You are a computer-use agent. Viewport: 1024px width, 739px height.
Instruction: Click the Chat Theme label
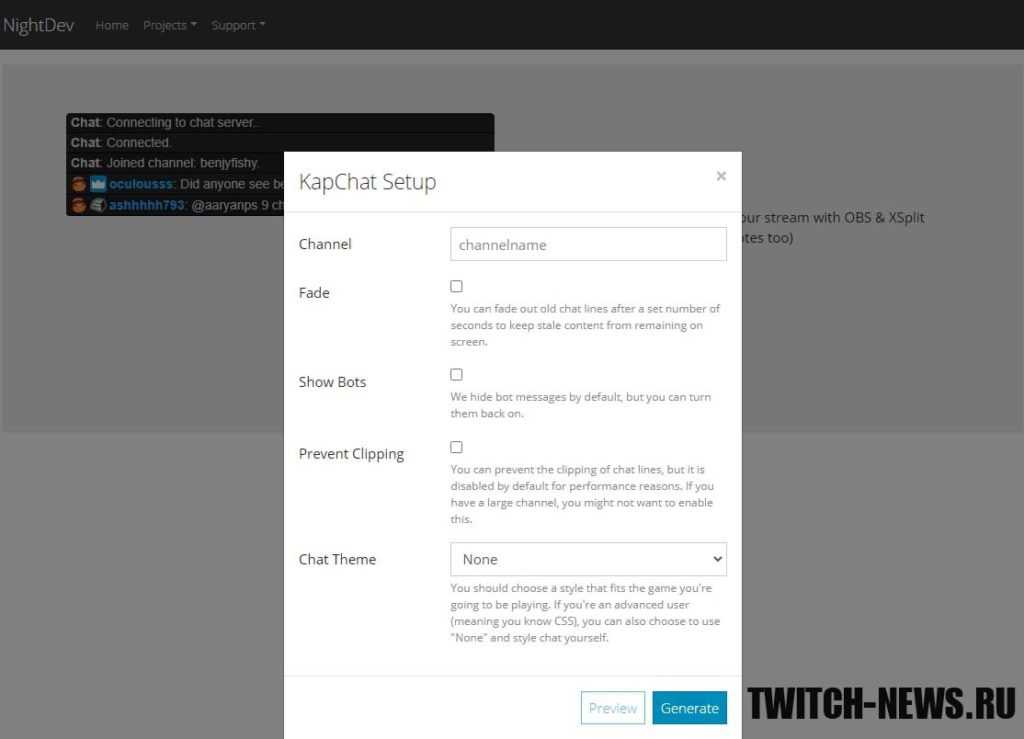[337, 559]
